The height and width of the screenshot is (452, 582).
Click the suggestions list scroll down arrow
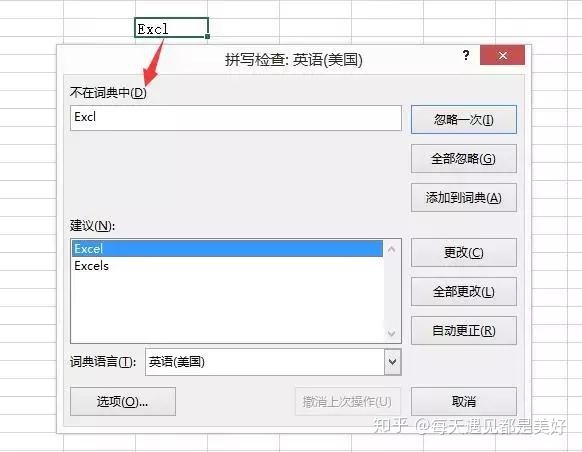(392, 333)
